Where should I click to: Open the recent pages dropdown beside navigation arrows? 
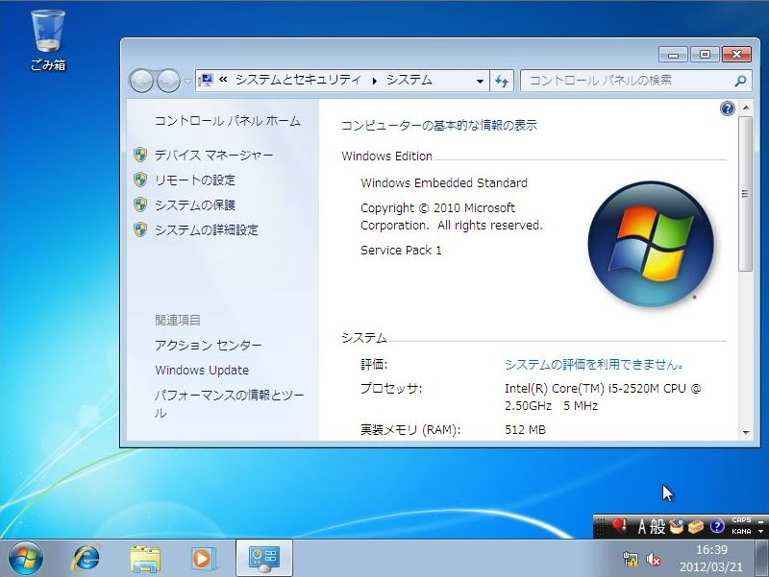[187, 81]
